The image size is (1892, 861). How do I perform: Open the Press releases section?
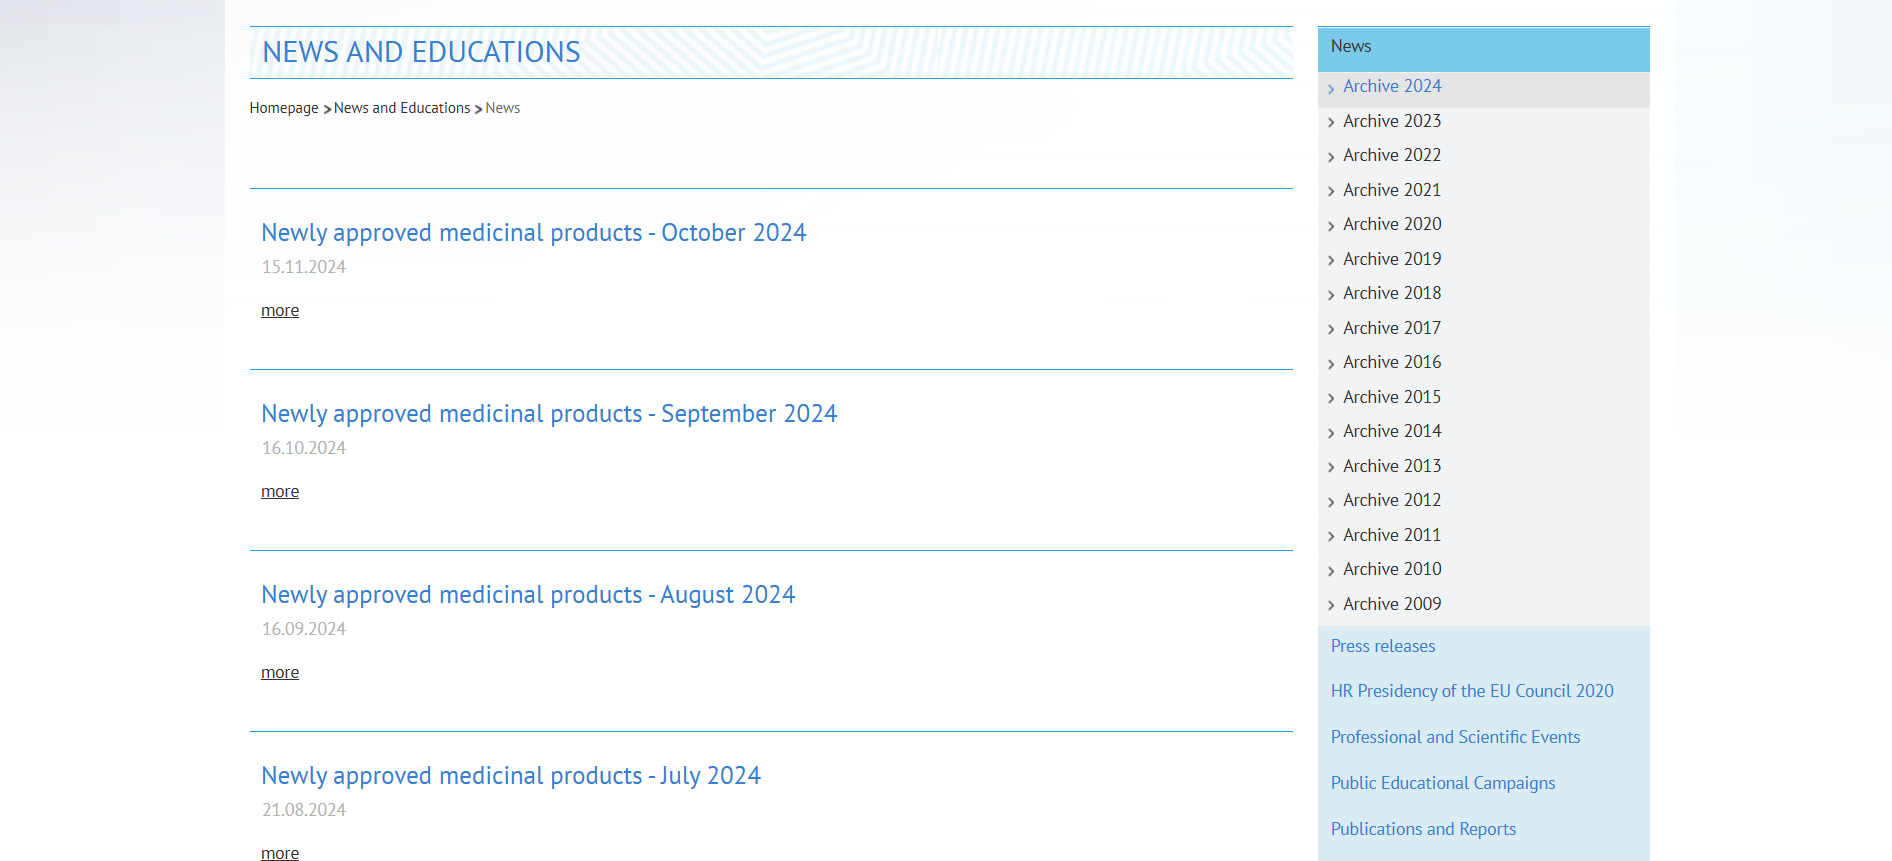coord(1383,646)
